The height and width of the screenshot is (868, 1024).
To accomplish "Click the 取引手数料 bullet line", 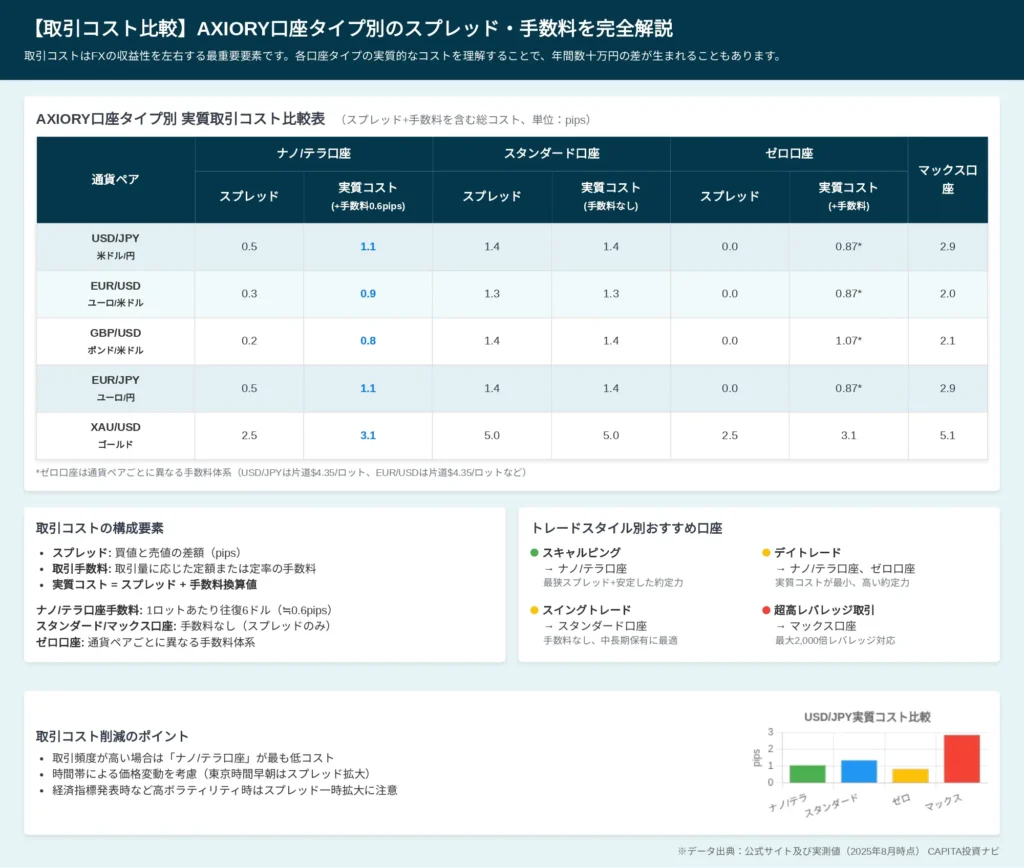I will [184, 568].
